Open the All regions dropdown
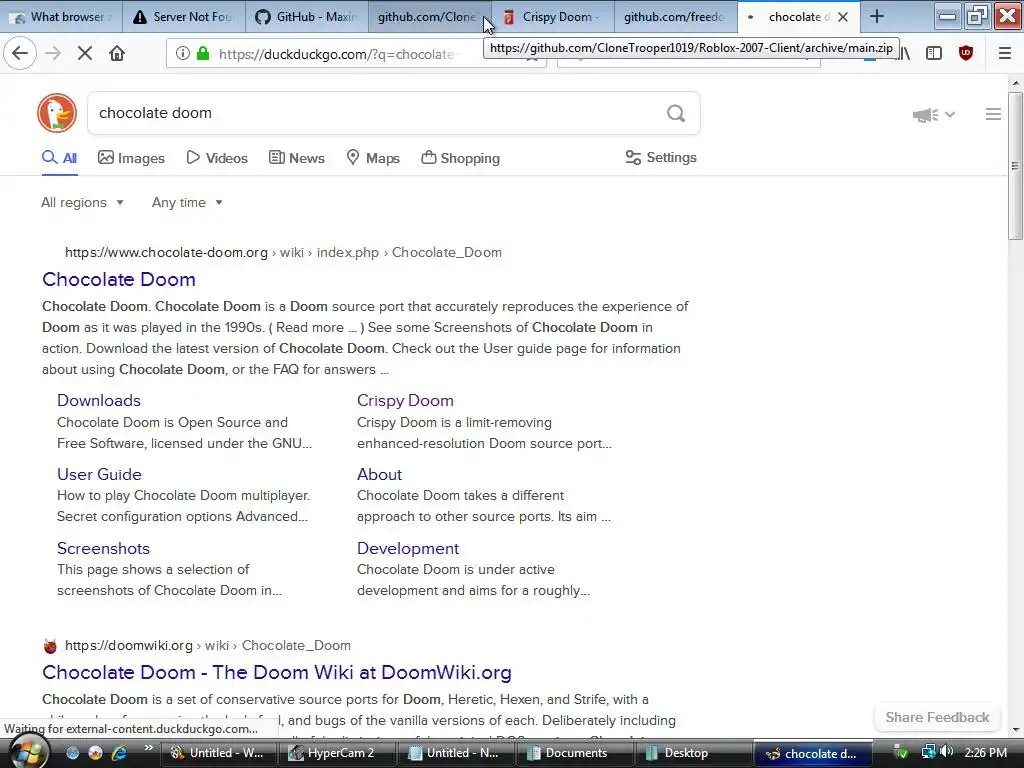 (x=82, y=202)
